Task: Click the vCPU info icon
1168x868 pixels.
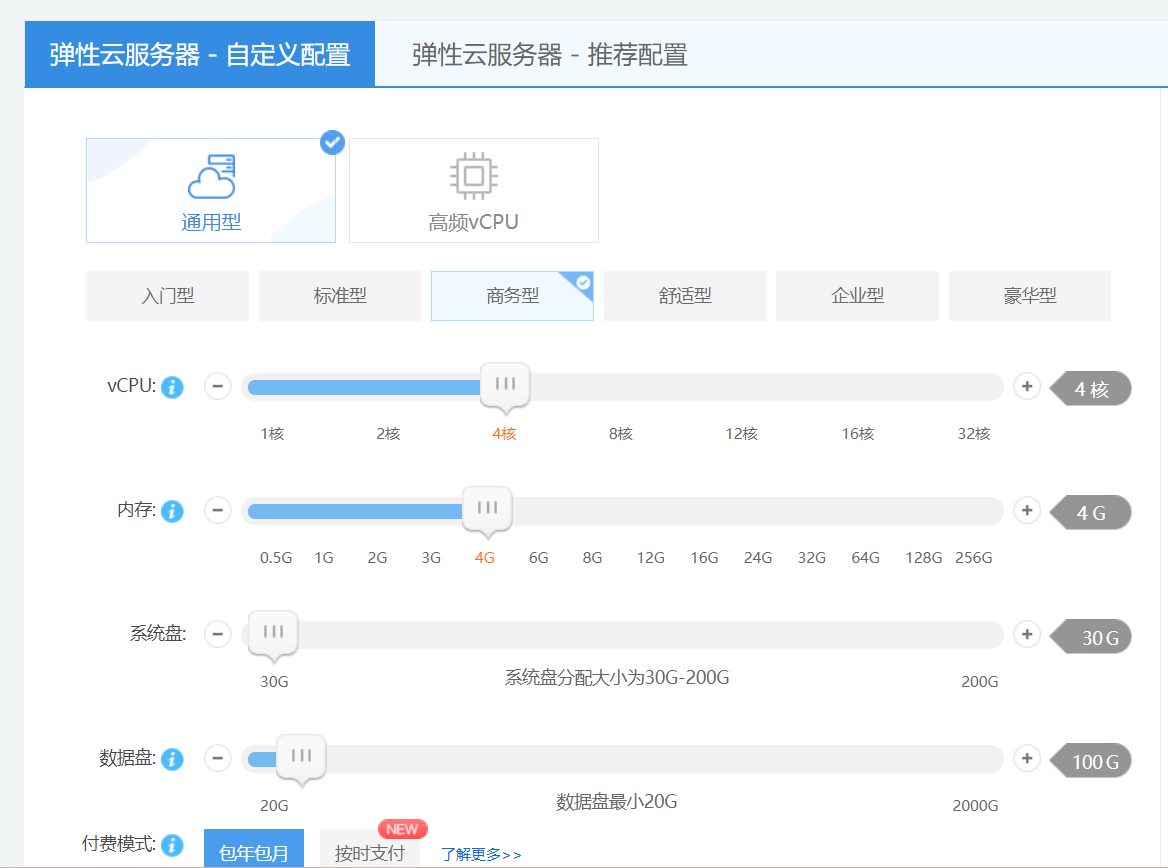Action: tap(173, 387)
